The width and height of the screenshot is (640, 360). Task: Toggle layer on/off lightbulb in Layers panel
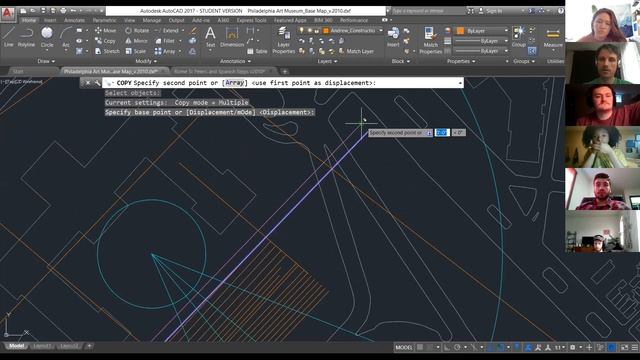click(301, 30)
